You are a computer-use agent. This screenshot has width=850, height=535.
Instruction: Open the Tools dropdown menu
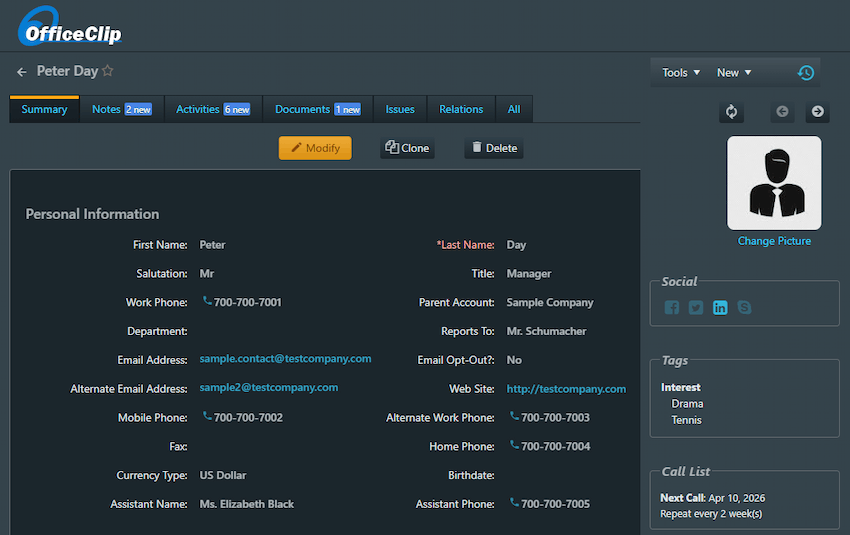point(681,73)
